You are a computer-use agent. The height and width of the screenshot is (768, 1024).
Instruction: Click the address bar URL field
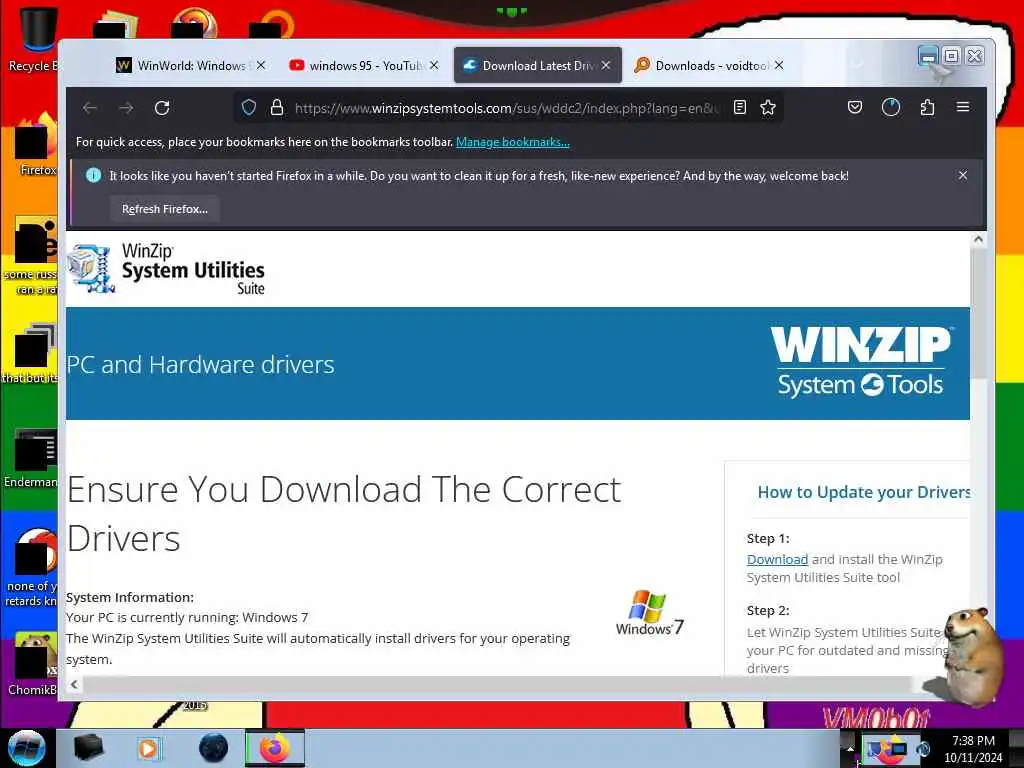[x=506, y=108]
